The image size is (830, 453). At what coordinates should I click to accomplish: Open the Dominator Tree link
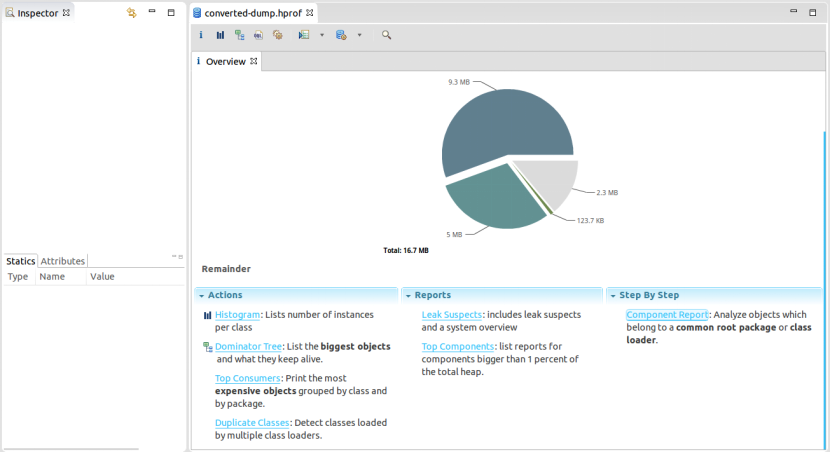(x=248, y=347)
